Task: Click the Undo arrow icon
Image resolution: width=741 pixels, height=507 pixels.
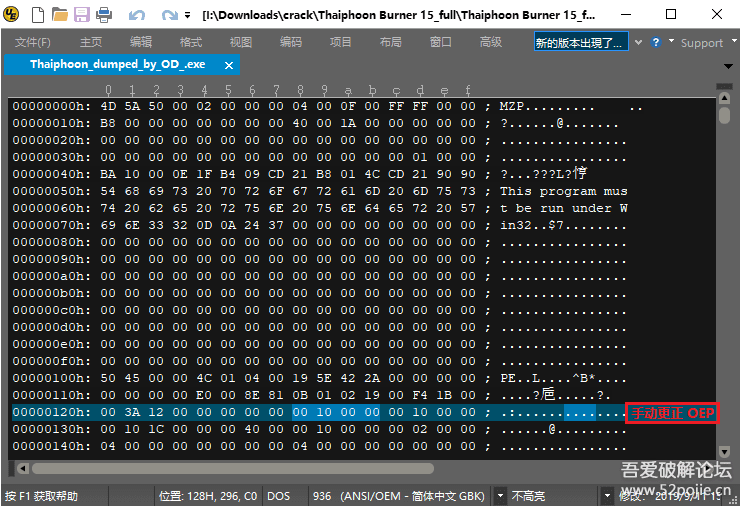Action: pos(137,15)
